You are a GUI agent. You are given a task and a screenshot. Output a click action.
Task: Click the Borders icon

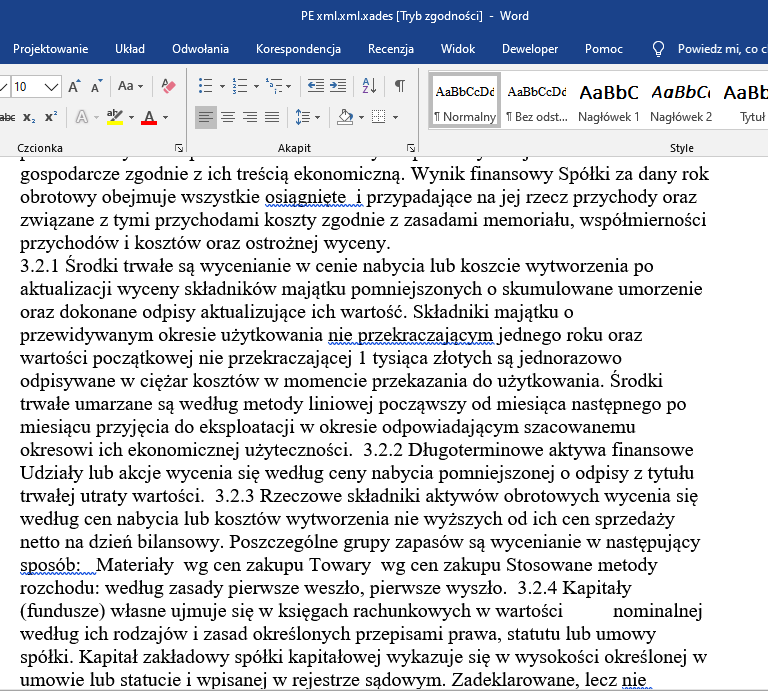click(378, 118)
